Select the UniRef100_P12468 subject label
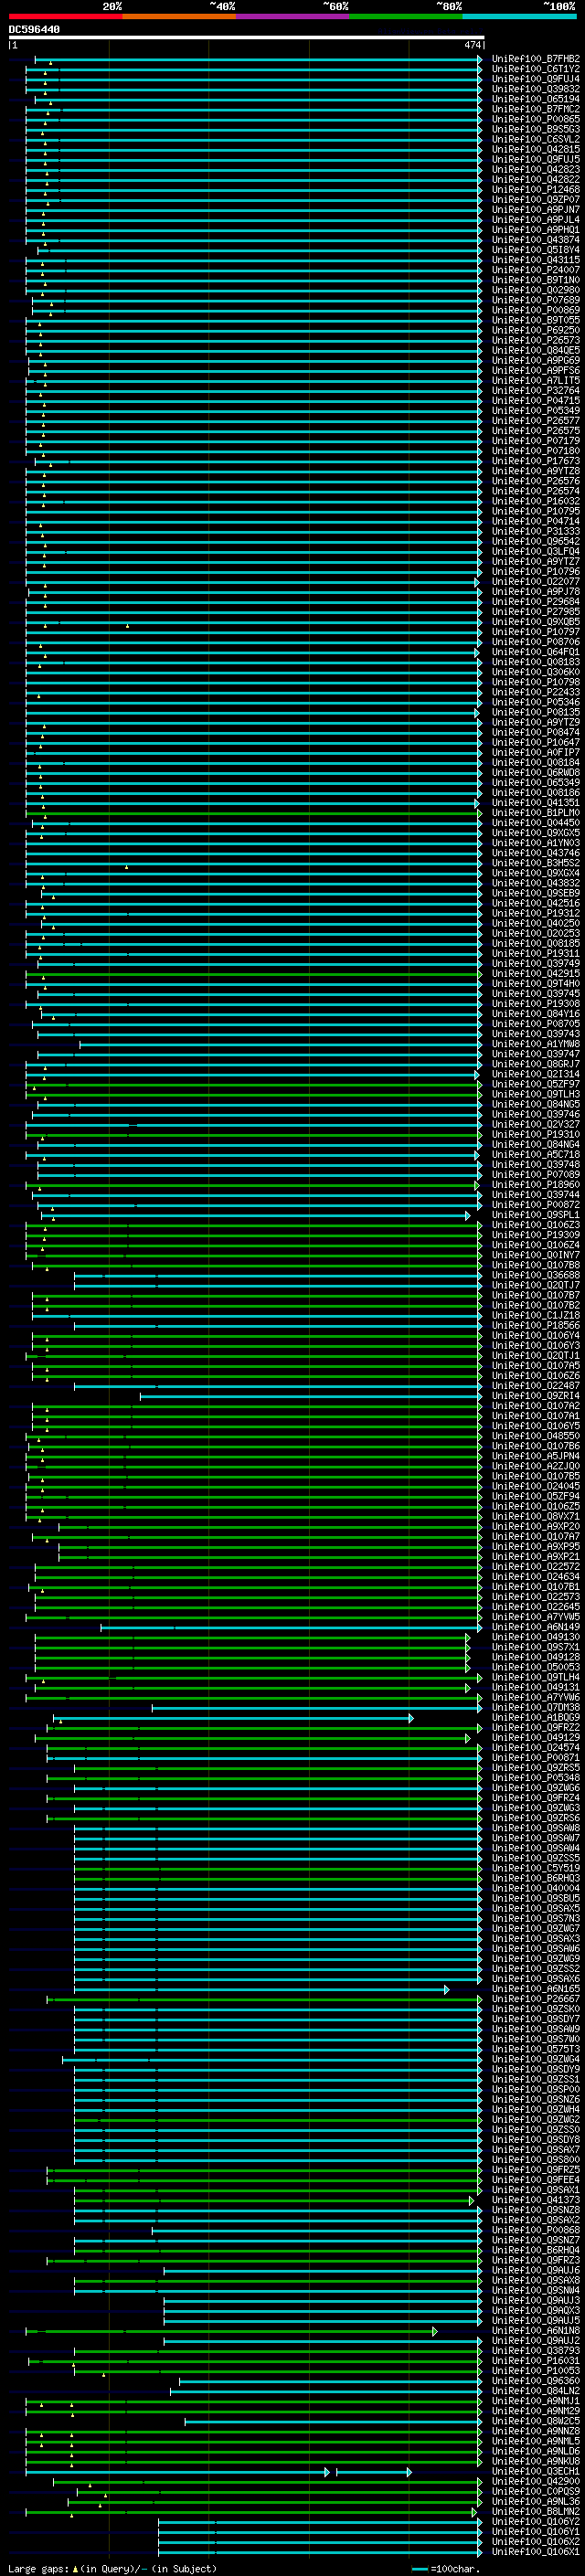The width and height of the screenshot is (585, 2576). (x=535, y=190)
